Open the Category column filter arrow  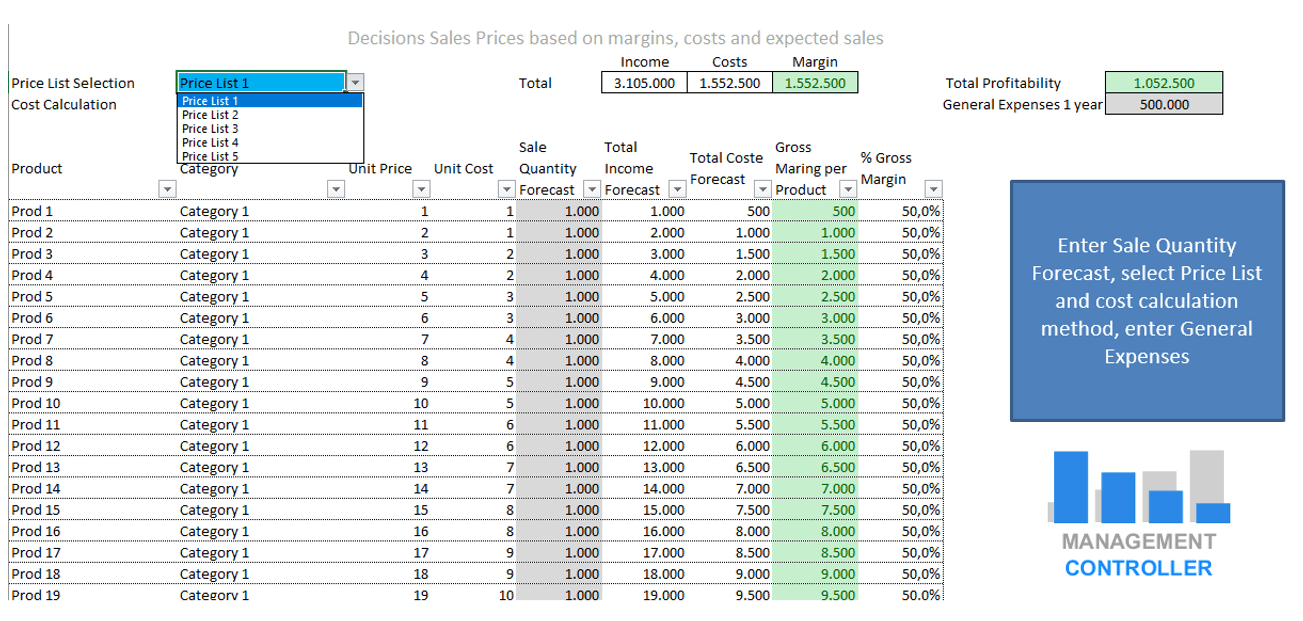336,190
